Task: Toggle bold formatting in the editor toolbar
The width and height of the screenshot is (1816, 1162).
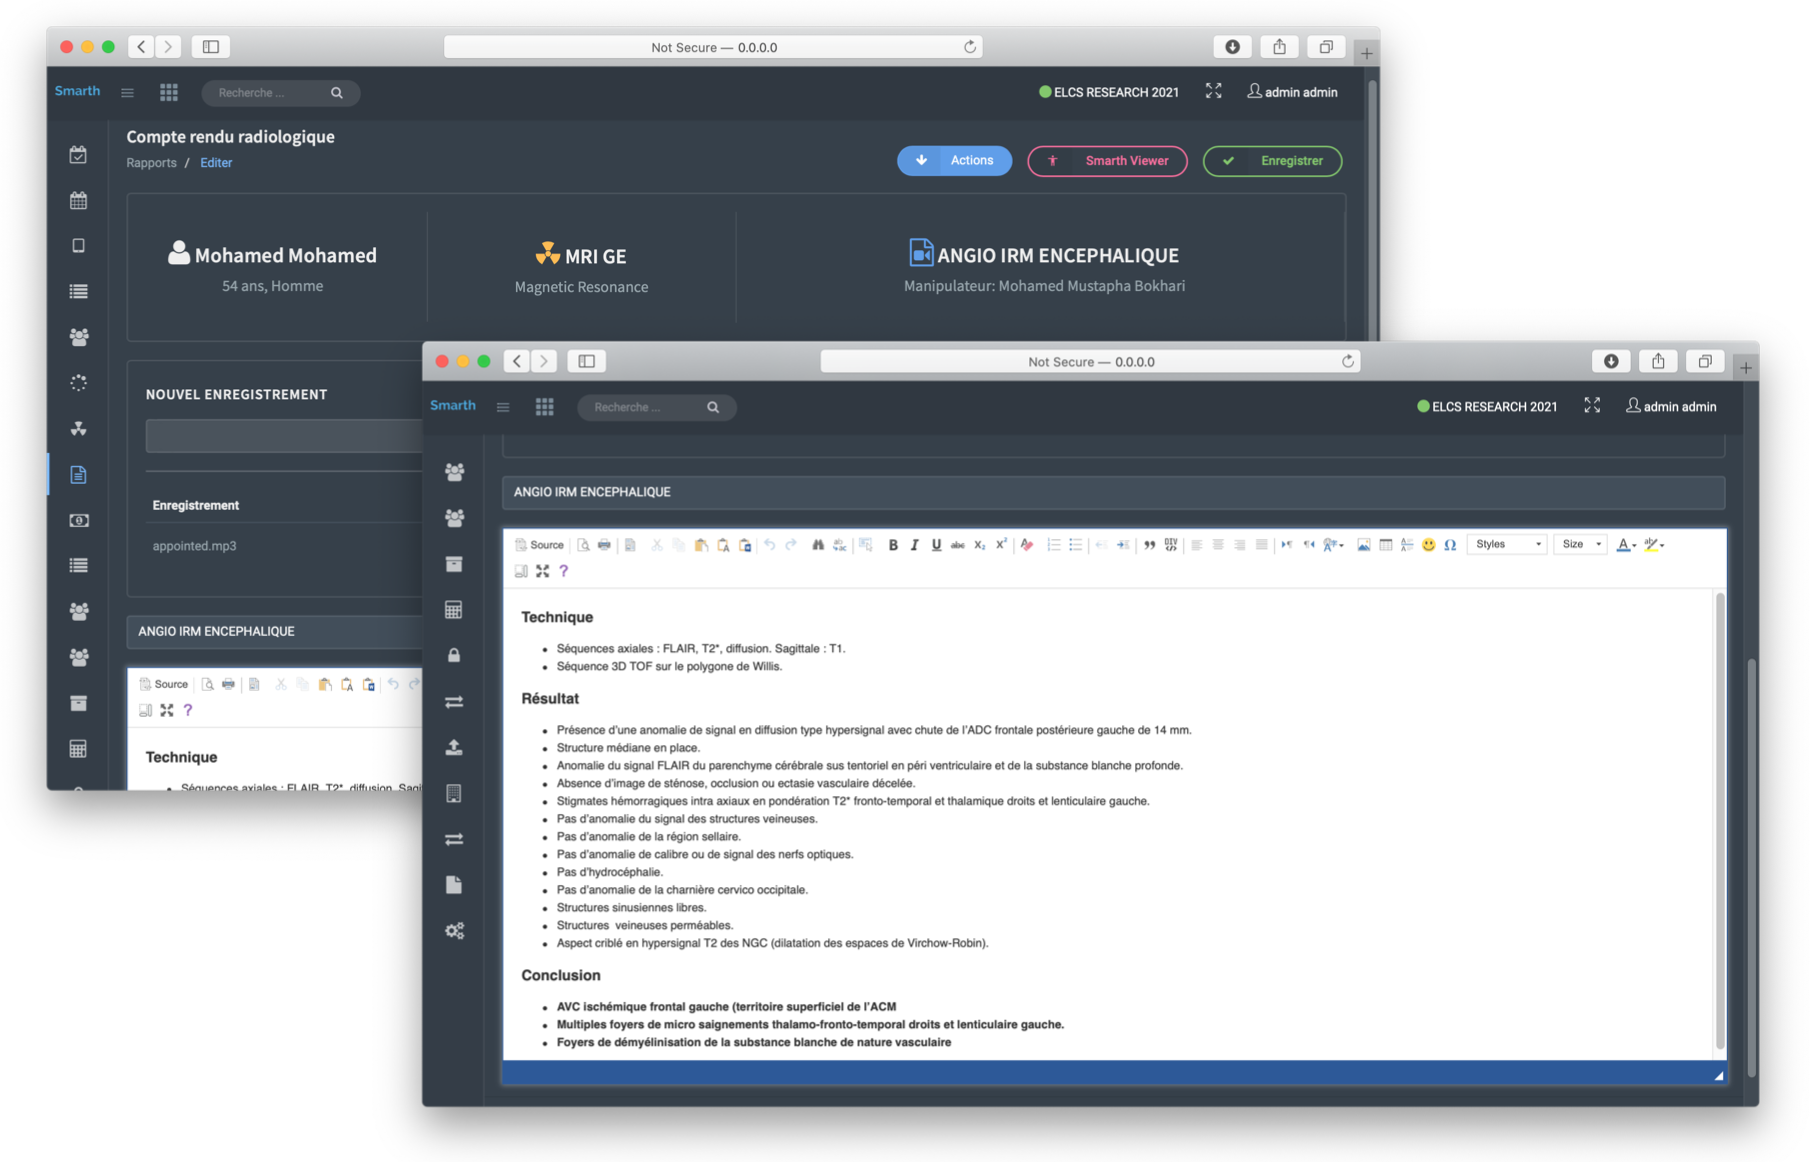Action: click(x=893, y=545)
